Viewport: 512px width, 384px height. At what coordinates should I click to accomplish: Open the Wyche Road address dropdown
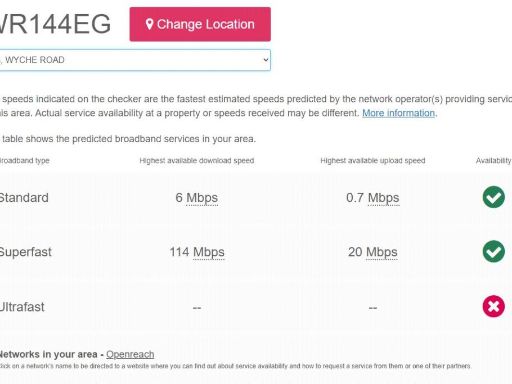coord(135,60)
